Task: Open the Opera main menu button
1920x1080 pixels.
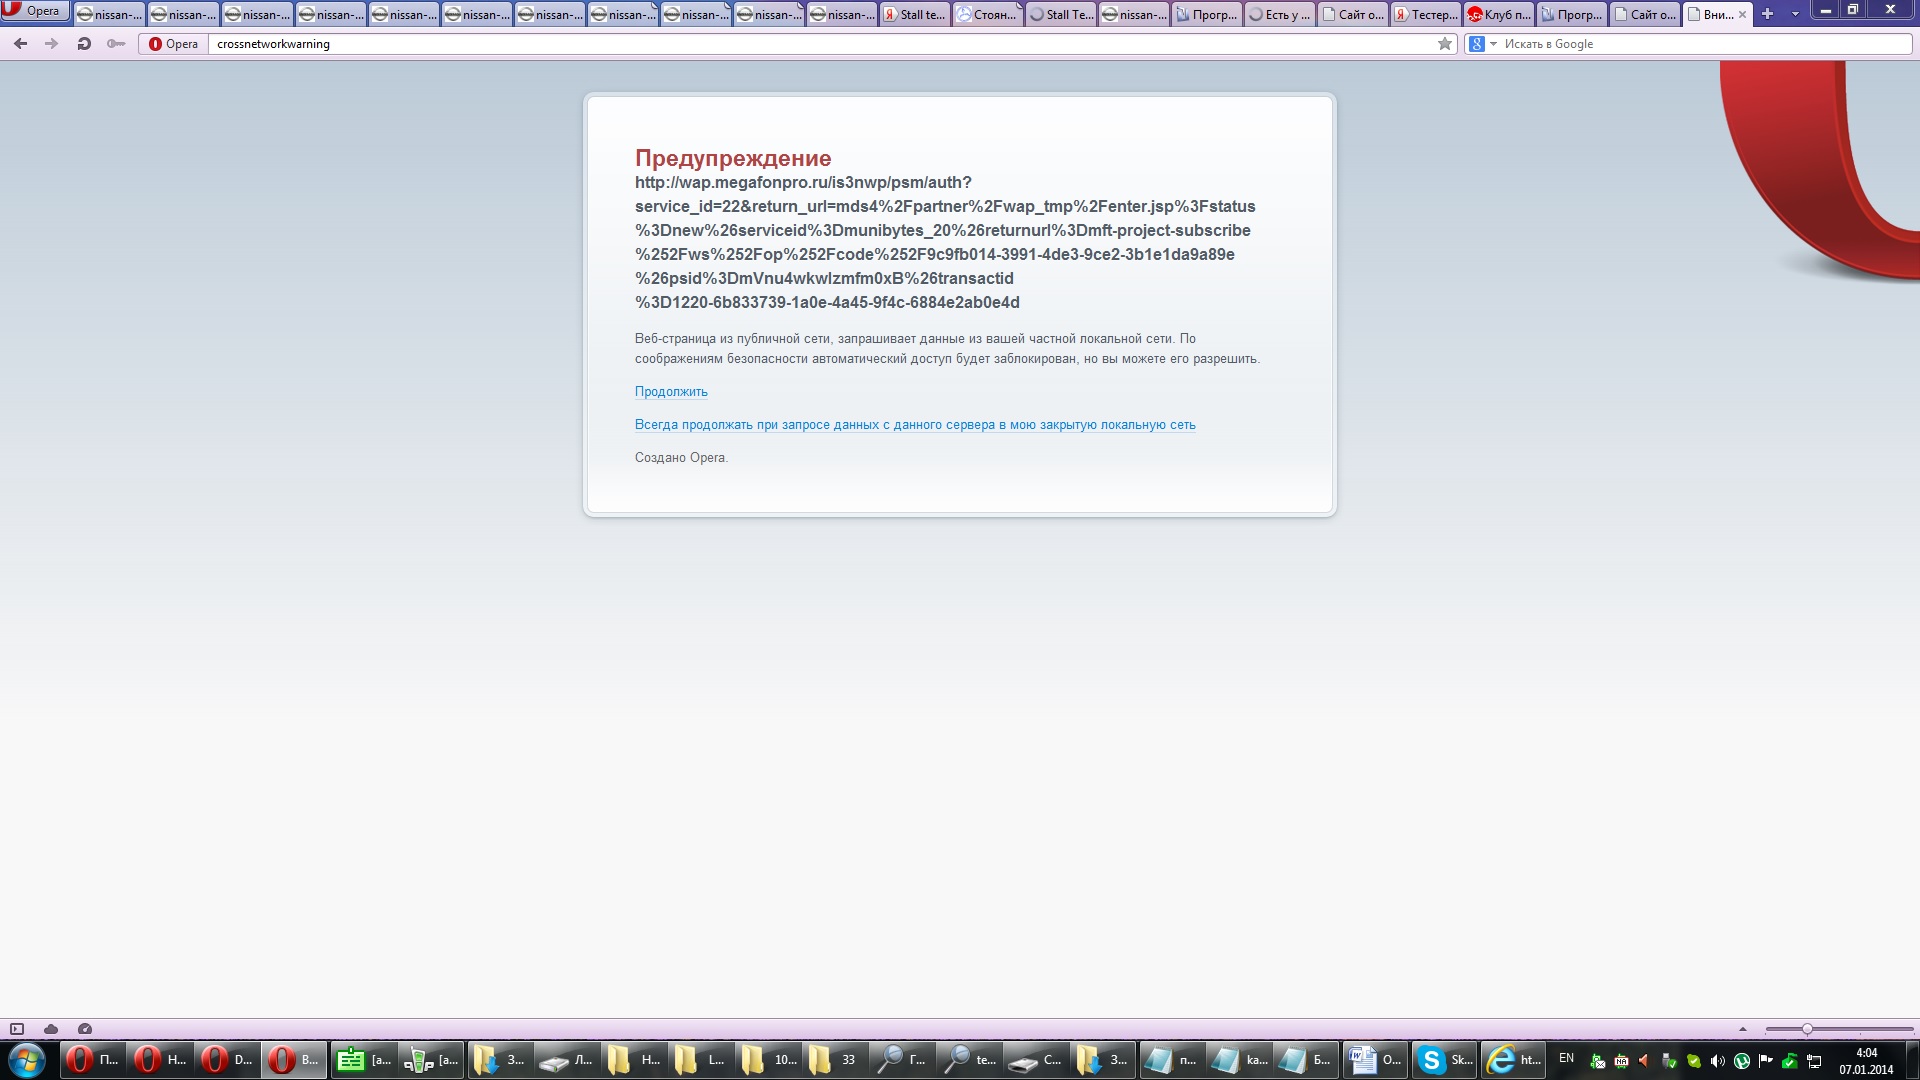Action: tap(36, 11)
